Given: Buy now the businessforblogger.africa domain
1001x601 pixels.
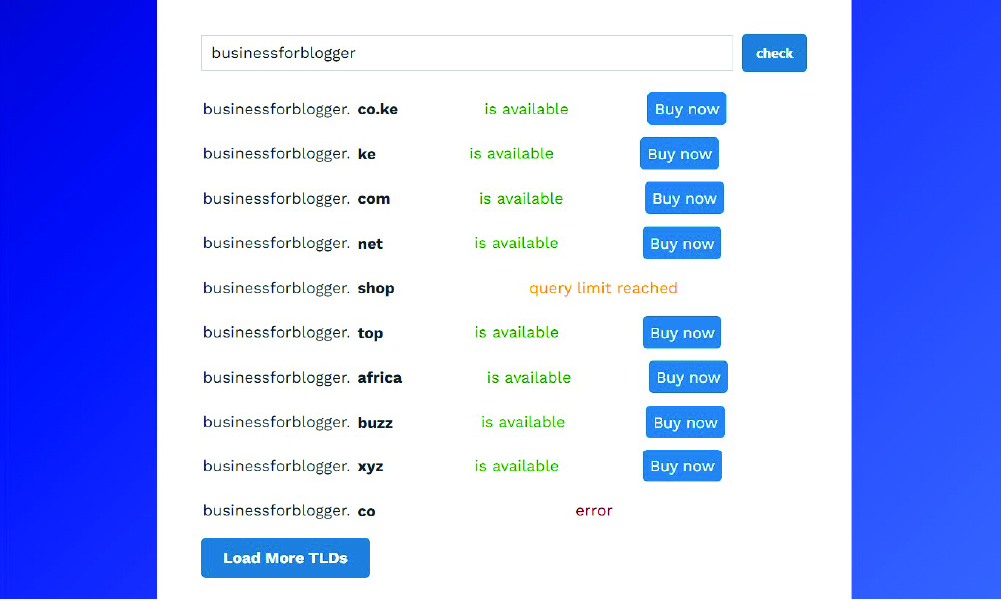Looking at the screenshot, I should pos(687,377).
